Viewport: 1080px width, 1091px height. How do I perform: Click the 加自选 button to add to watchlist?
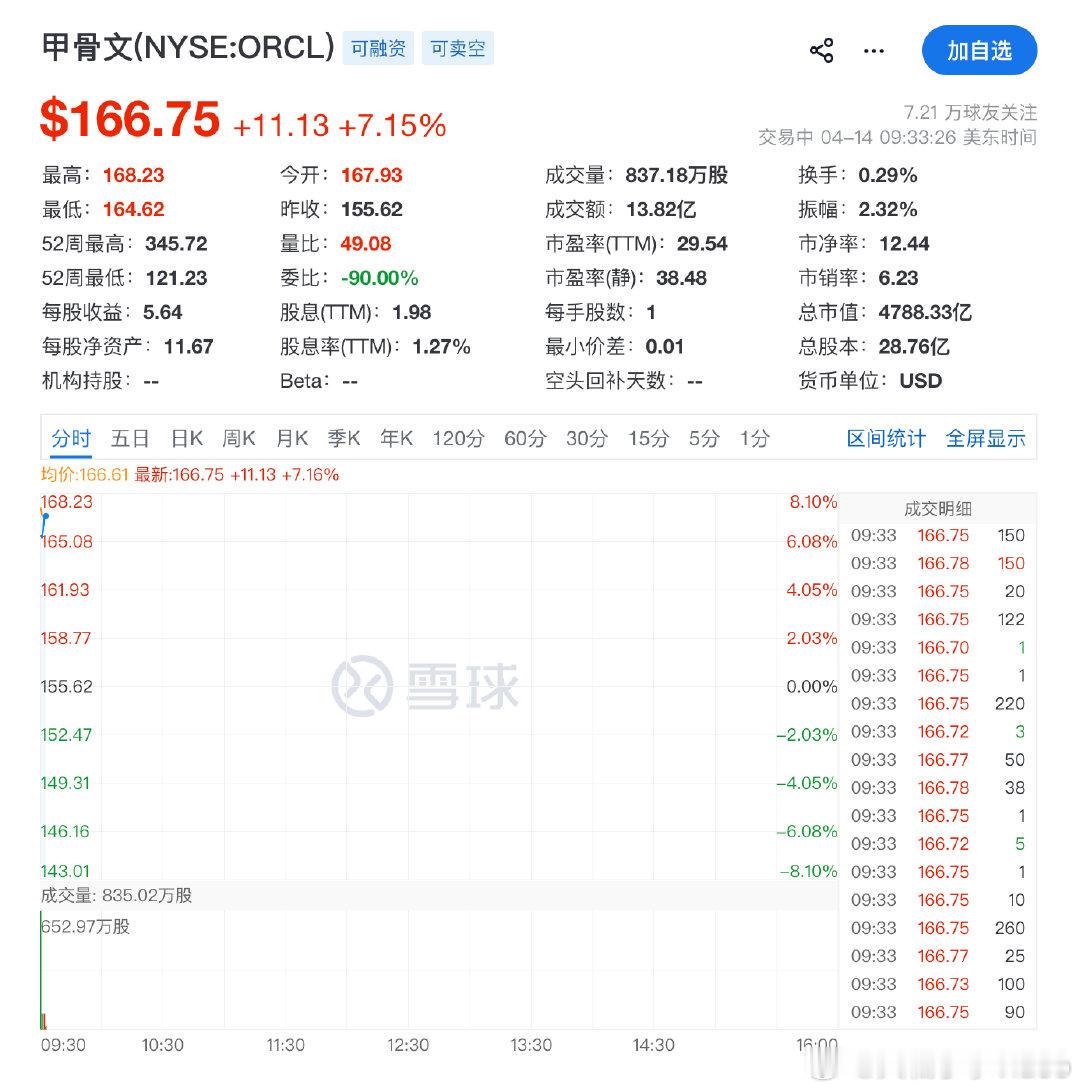pos(979,49)
